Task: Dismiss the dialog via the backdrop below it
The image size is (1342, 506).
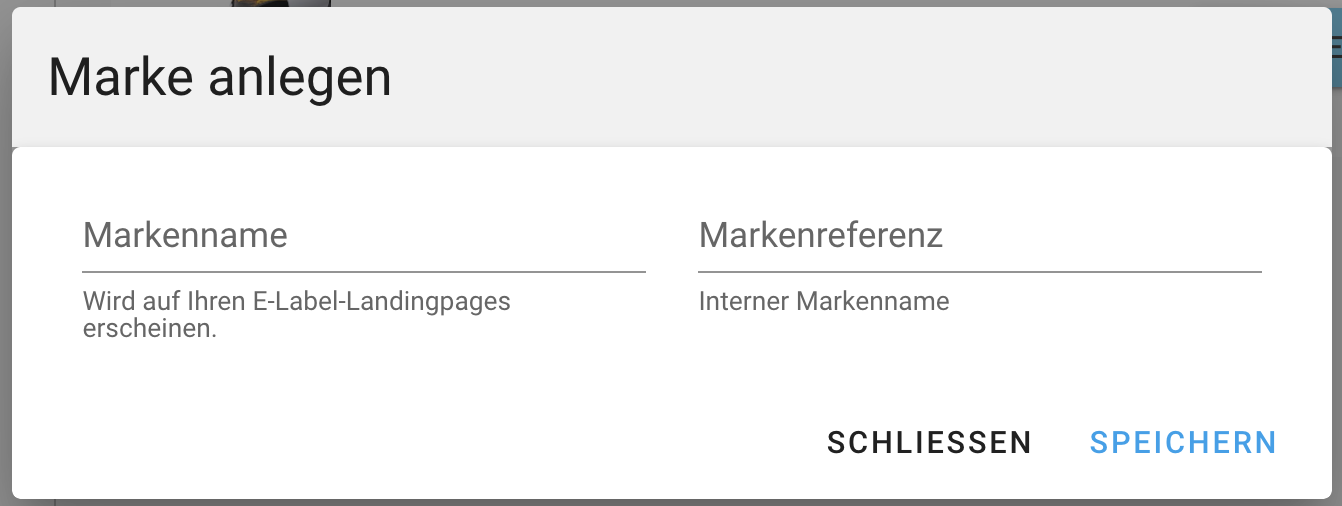Action: click(x=670, y=502)
